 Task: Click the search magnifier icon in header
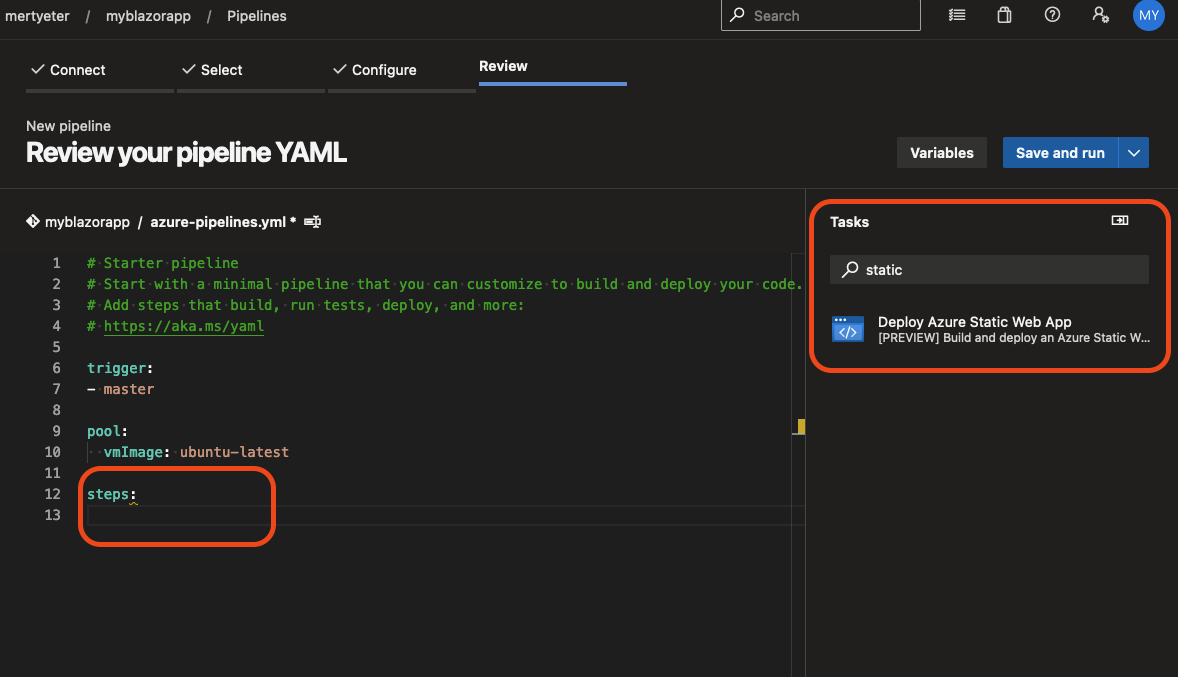[x=737, y=15]
